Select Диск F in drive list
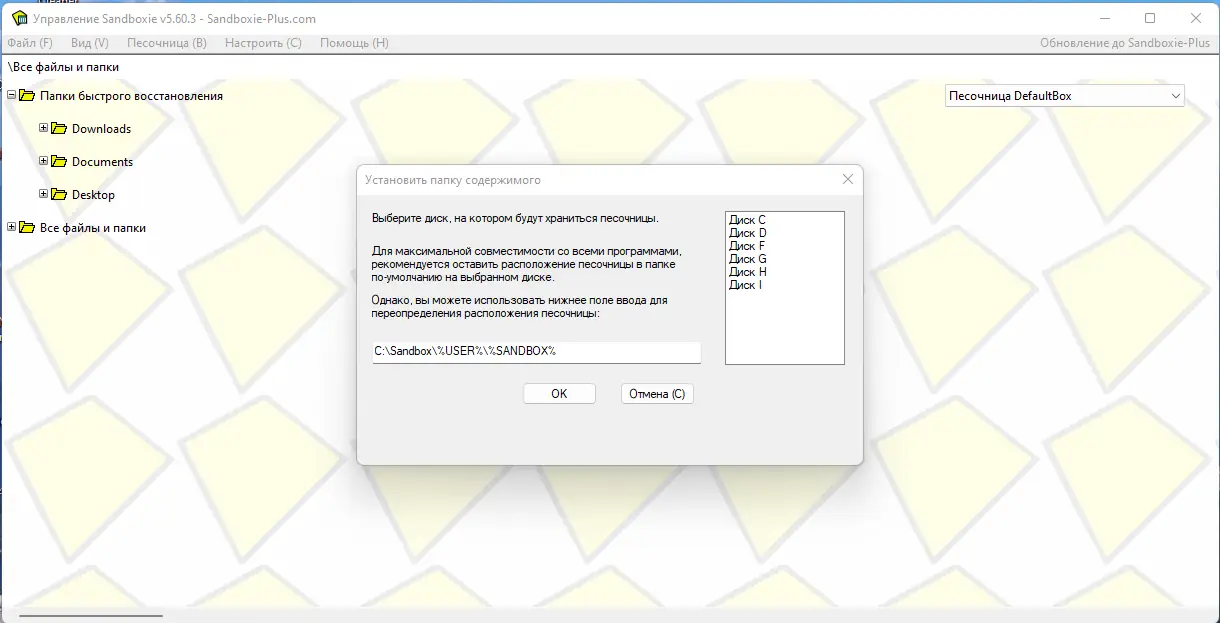1220x623 pixels. 747,246
